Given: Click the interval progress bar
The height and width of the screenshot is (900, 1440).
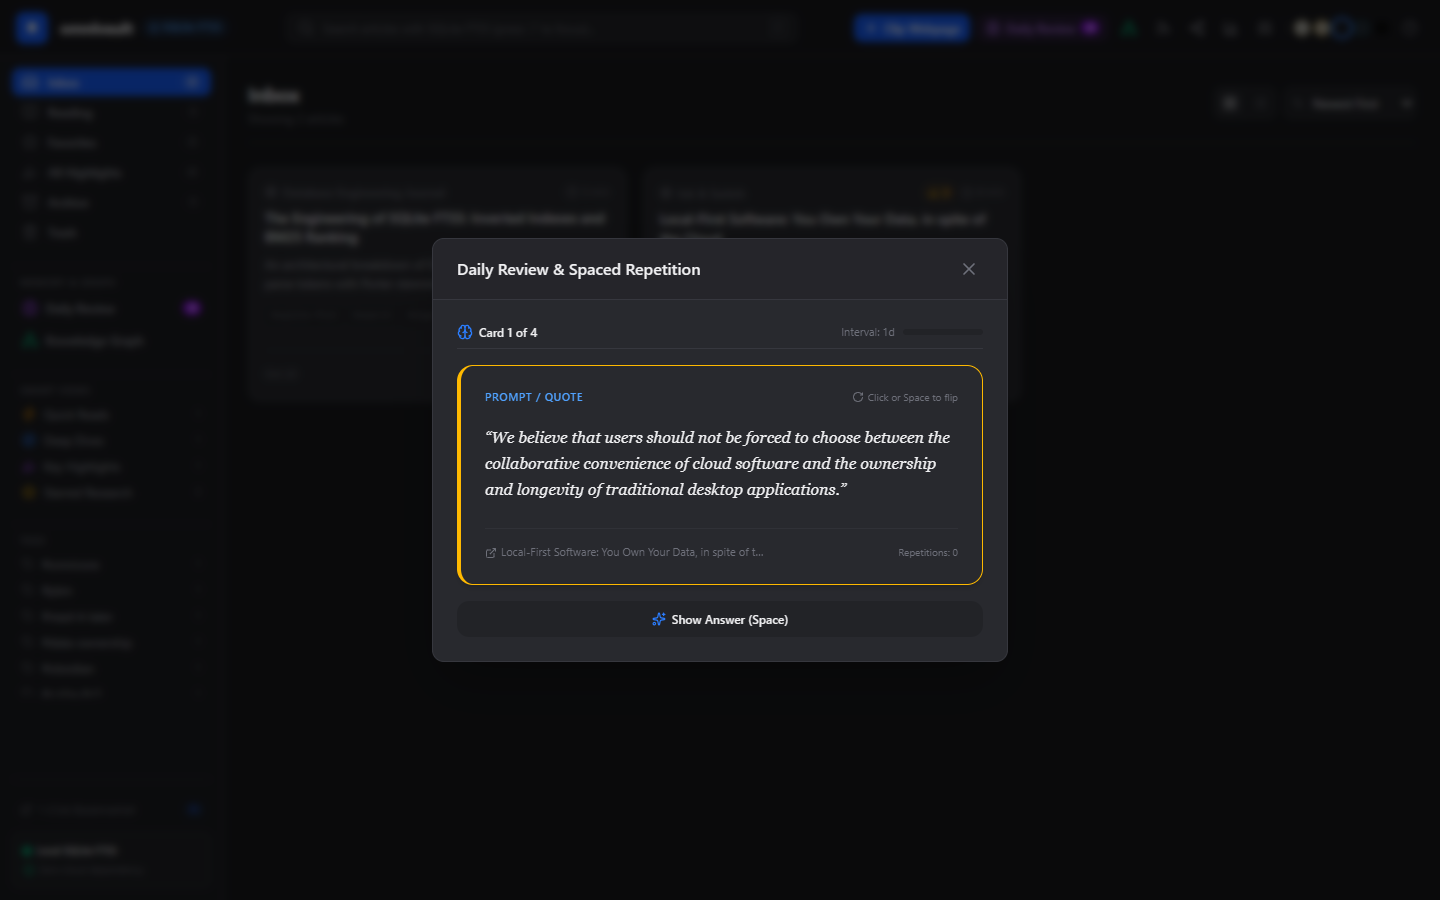Looking at the screenshot, I should (943, 332).
